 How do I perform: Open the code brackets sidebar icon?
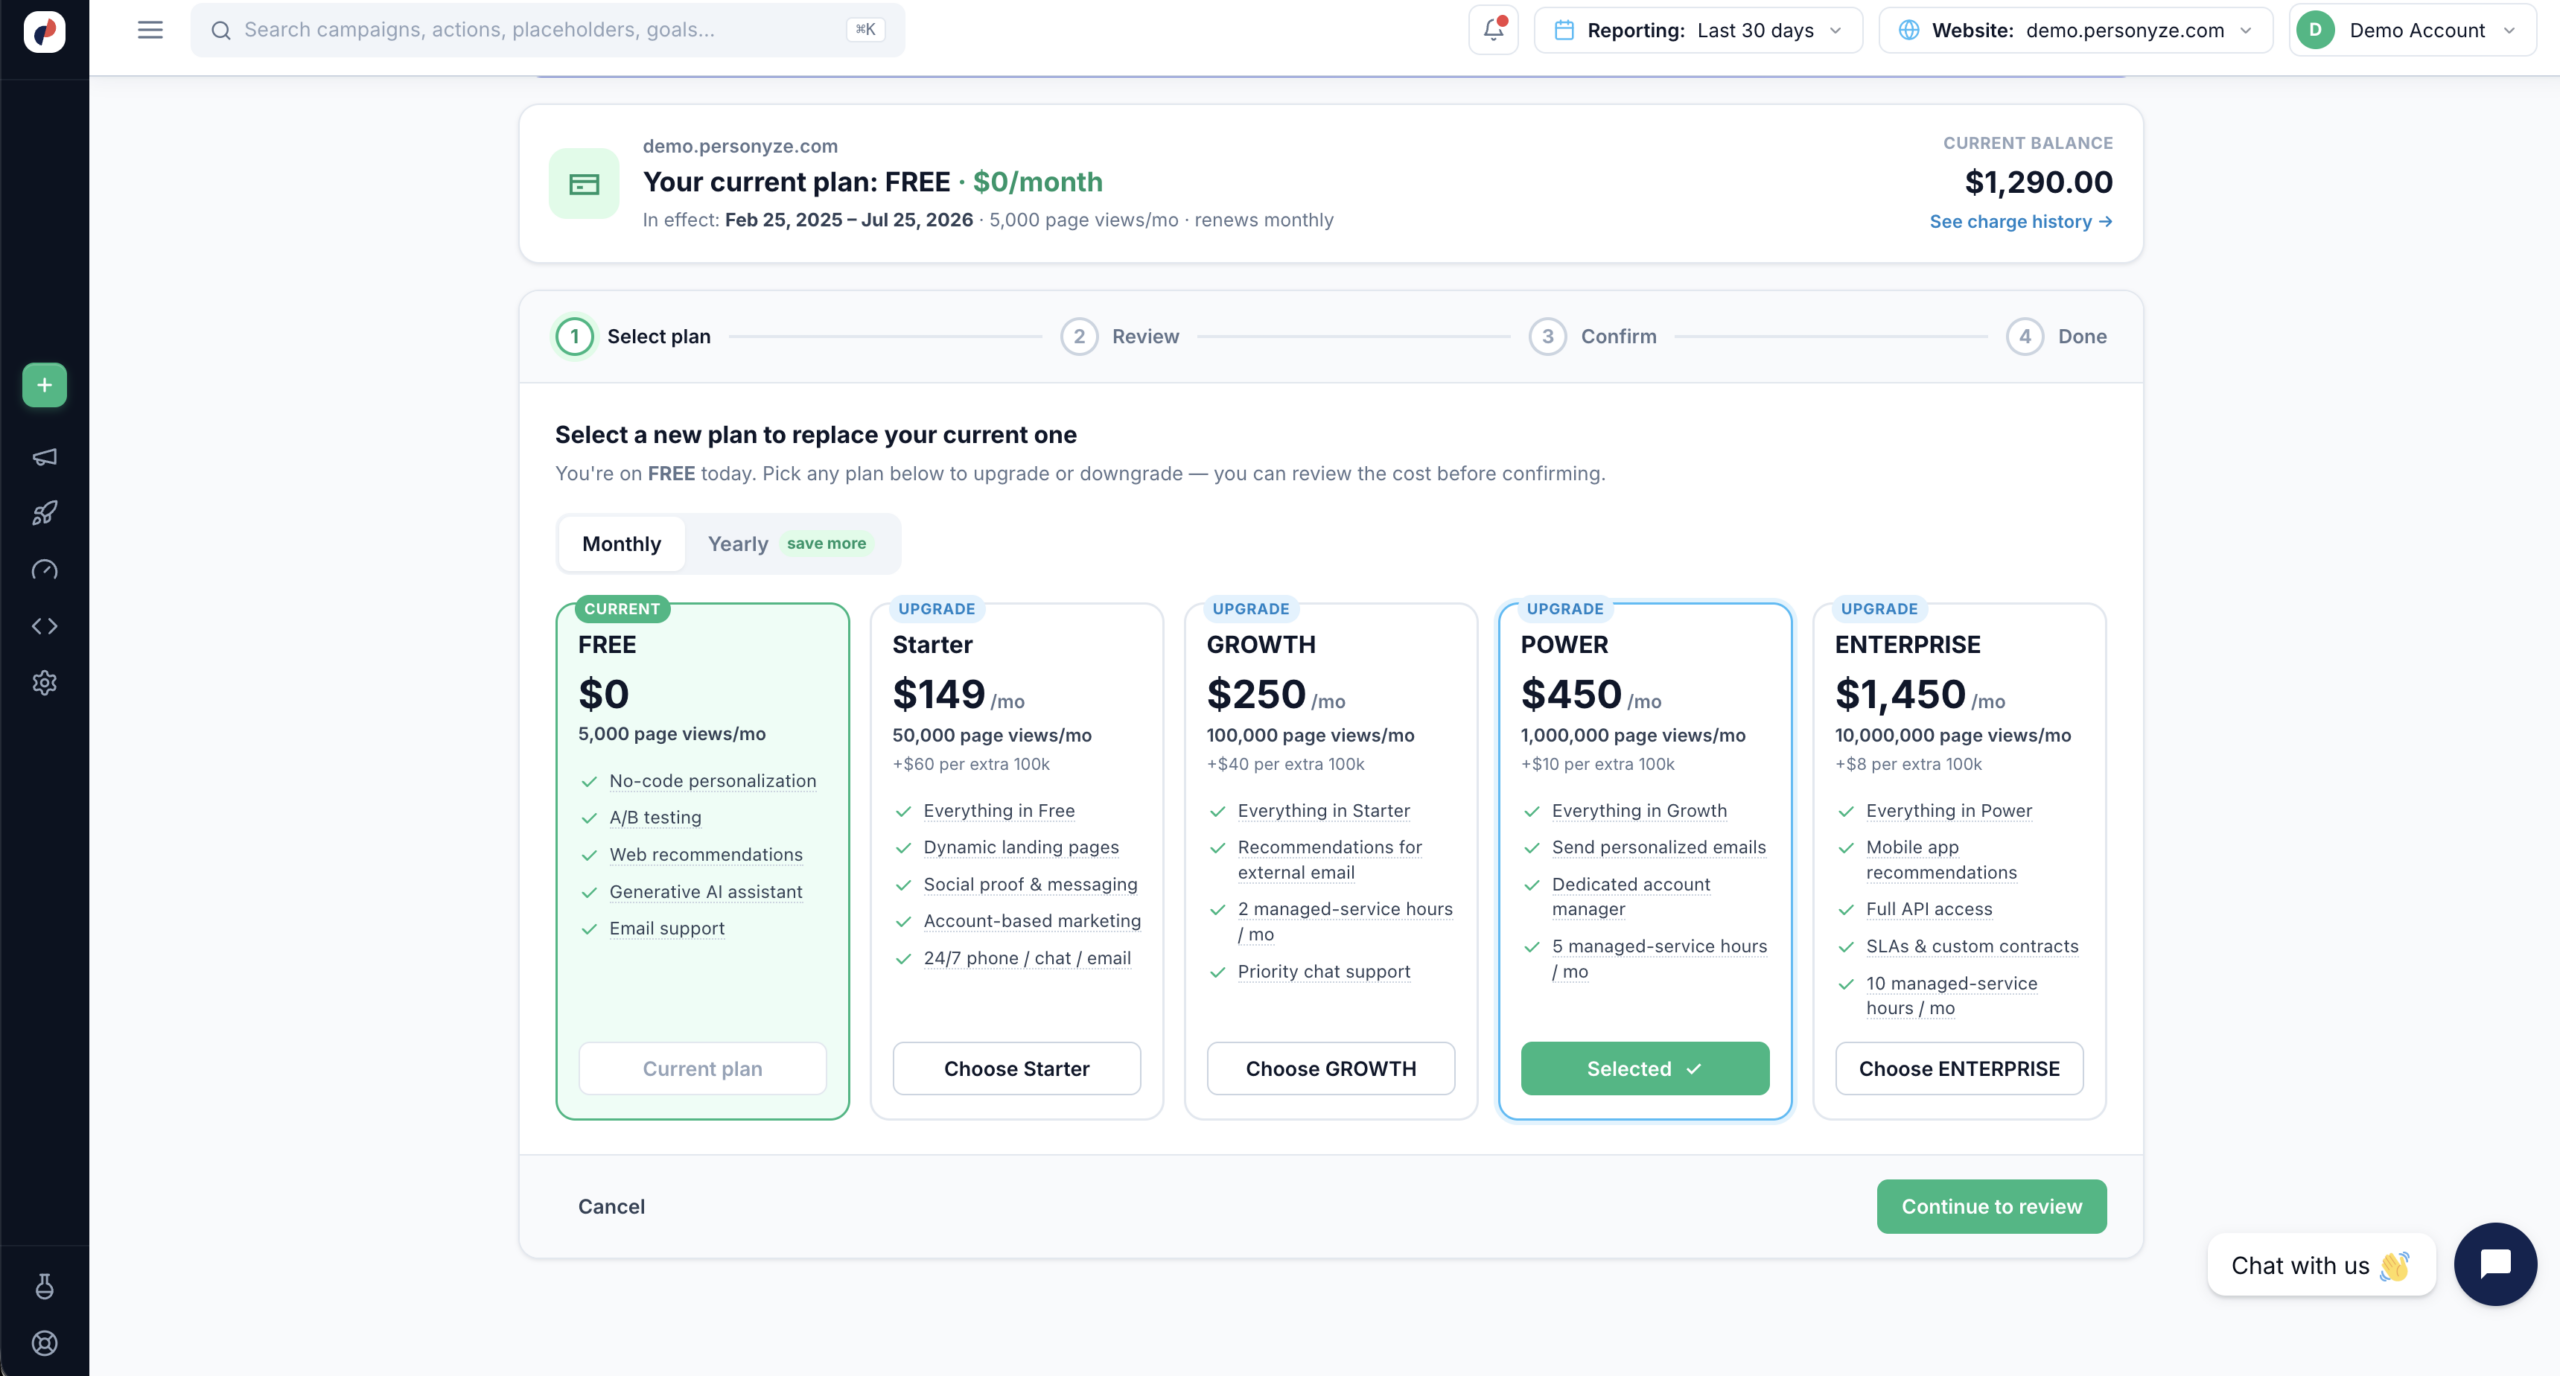(44, 626)
